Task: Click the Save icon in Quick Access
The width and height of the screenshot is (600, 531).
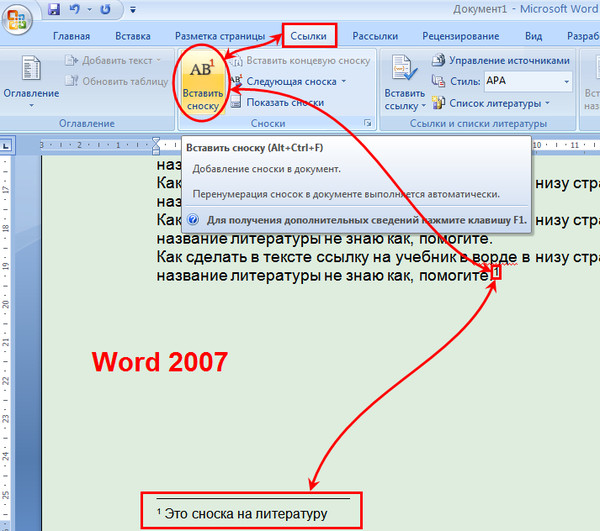Action: coord(54,9)
